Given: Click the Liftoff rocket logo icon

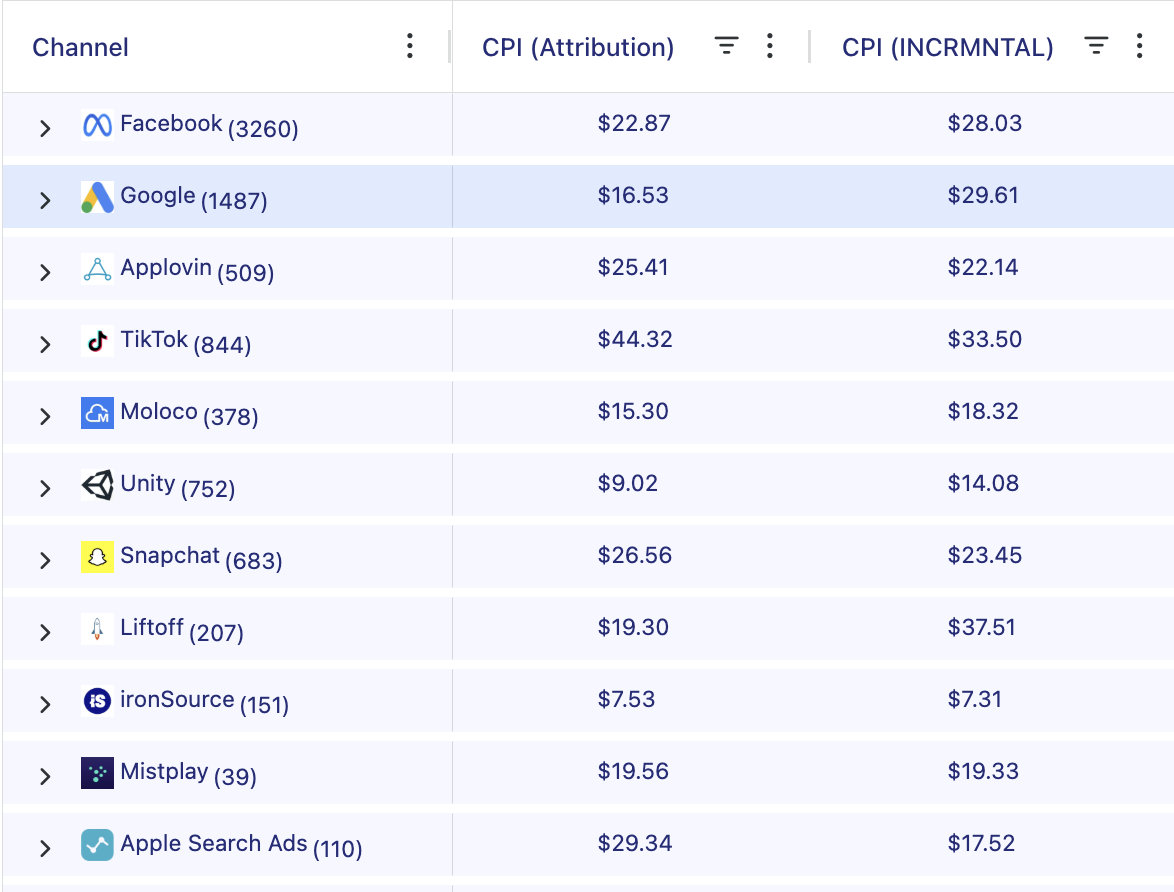Looking at the screenshot, I should pos(97,628).
